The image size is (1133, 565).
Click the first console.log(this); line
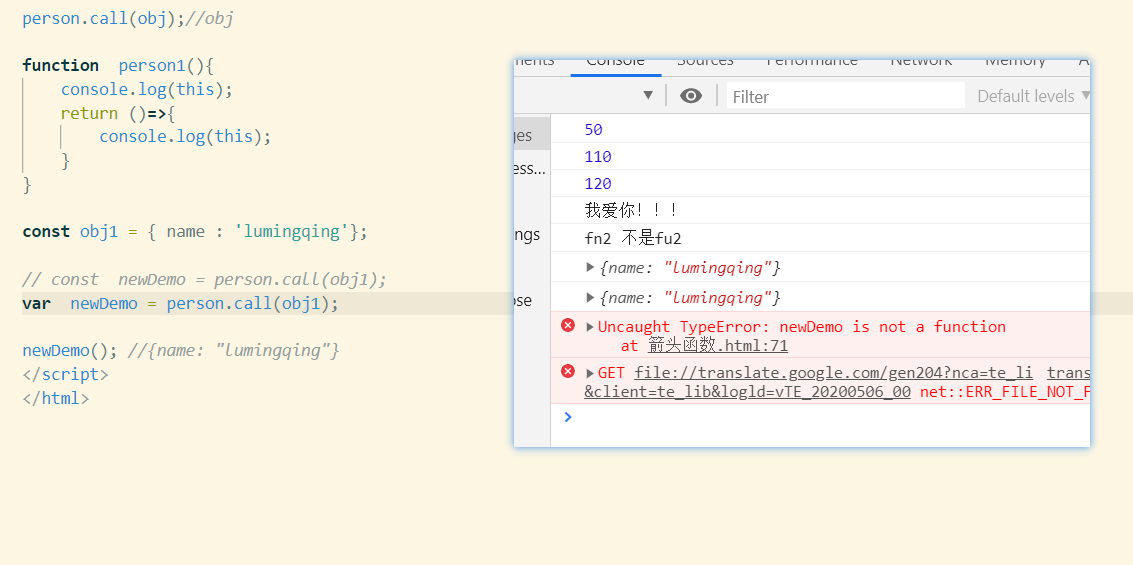click(147, 90)
